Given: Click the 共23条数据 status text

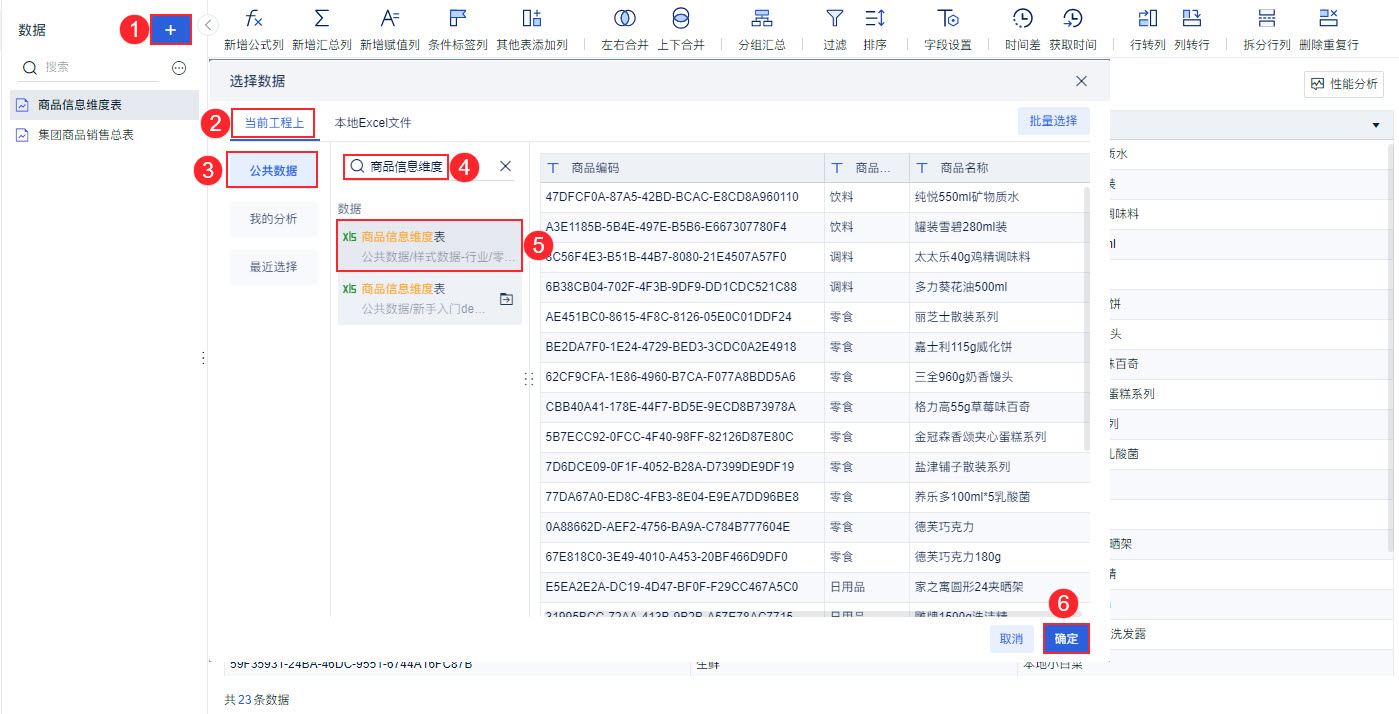Looking at the screenshot, I should click(257, 699).
